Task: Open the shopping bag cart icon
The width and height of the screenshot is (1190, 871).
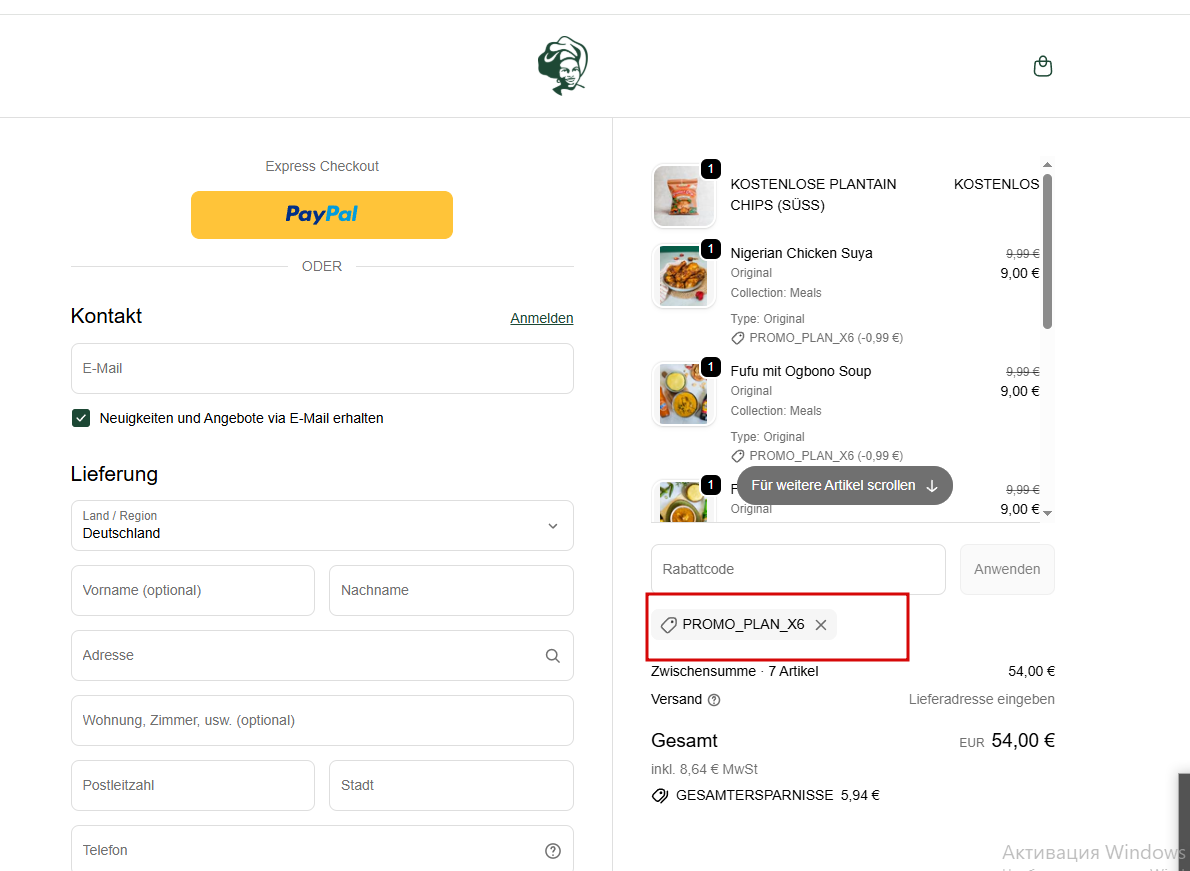Action: pyautogui.click(x=1043, y=66)
